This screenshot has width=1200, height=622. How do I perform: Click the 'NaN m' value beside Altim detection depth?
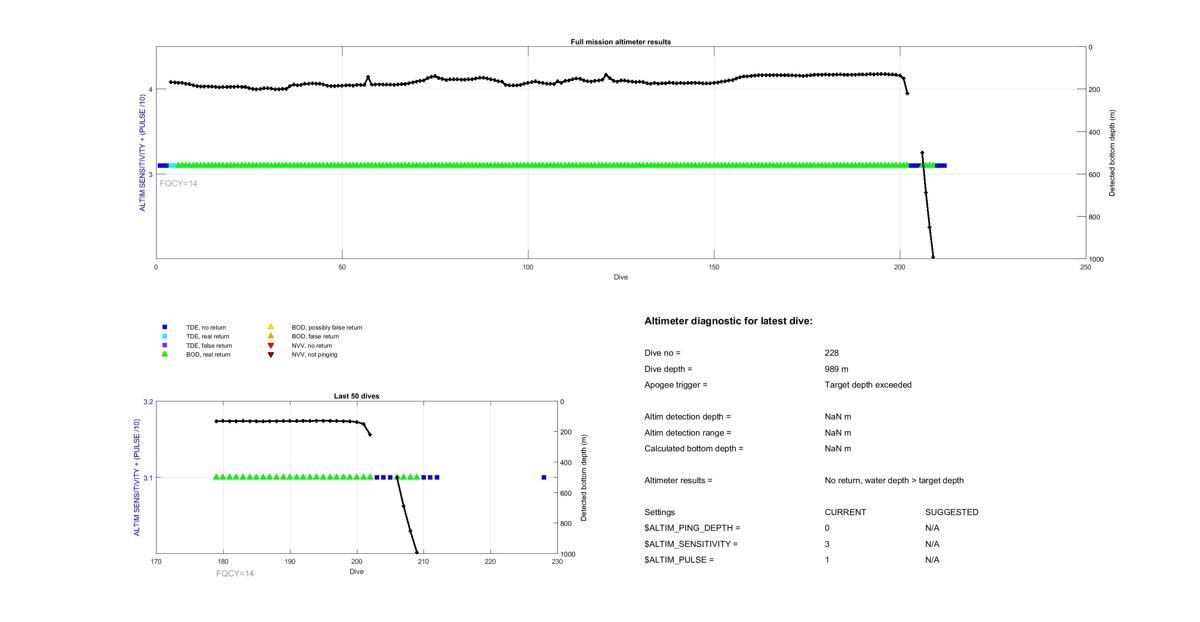pos(838,416)
